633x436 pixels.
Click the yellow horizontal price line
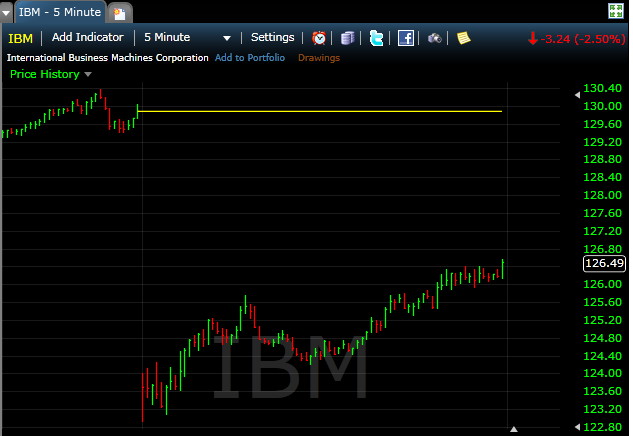click(x=320, y=111)
